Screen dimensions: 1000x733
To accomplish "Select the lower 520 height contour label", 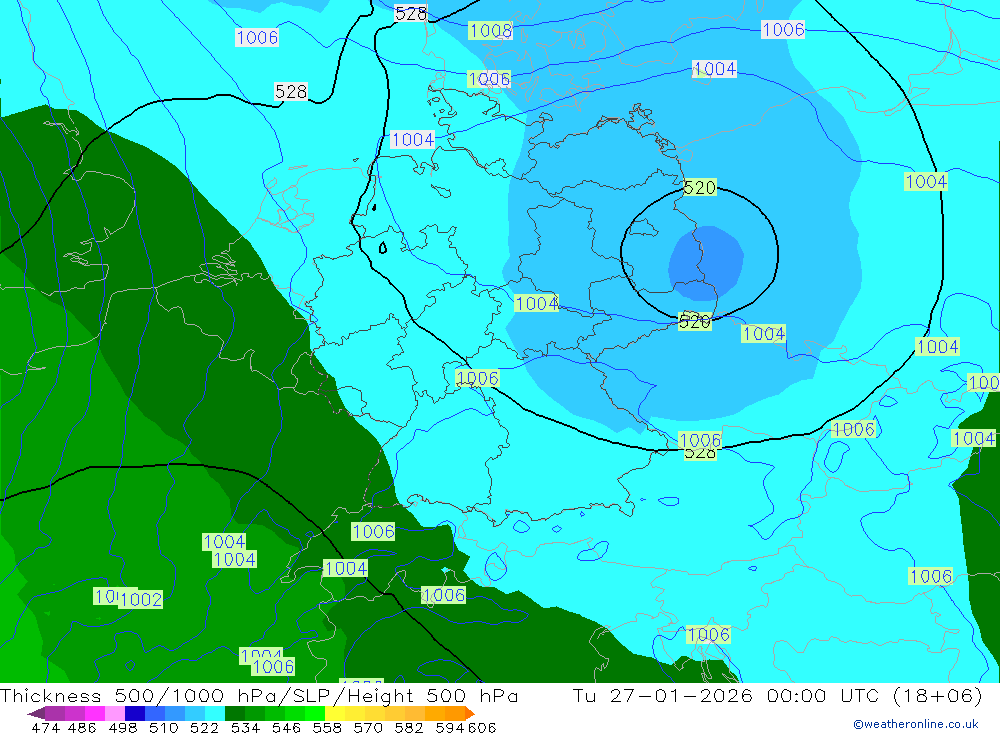I will click(x=695, y=322).
